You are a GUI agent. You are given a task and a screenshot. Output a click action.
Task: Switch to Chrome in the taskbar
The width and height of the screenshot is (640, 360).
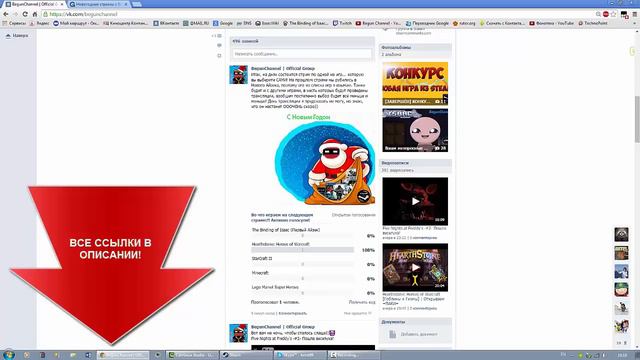(123, 355)
